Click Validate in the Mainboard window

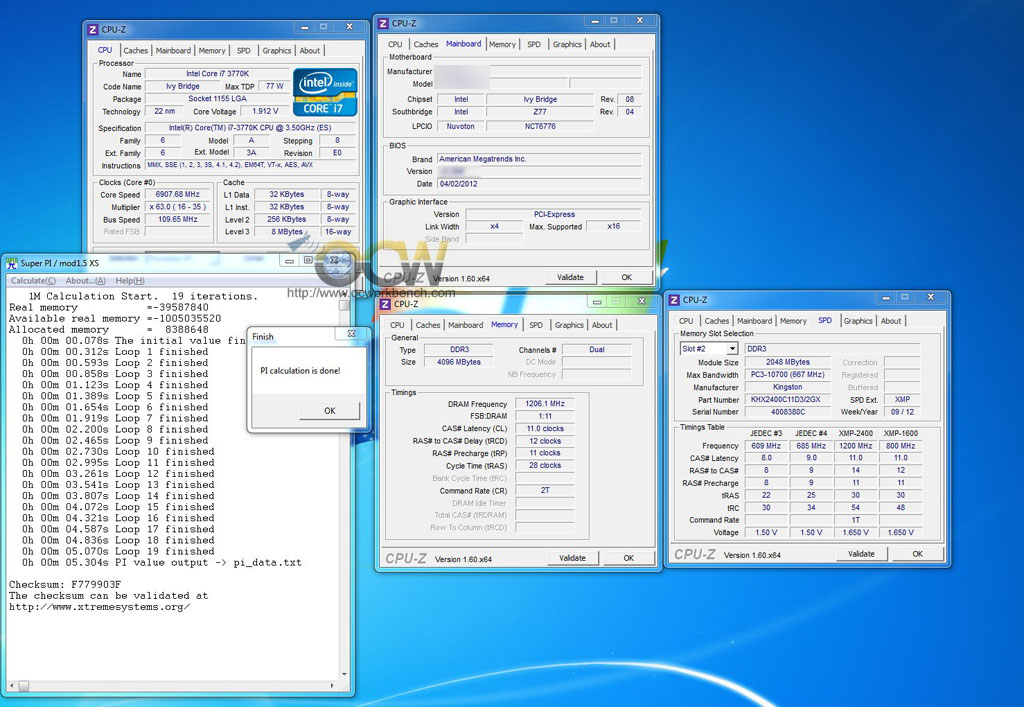[x=570, y=277]
